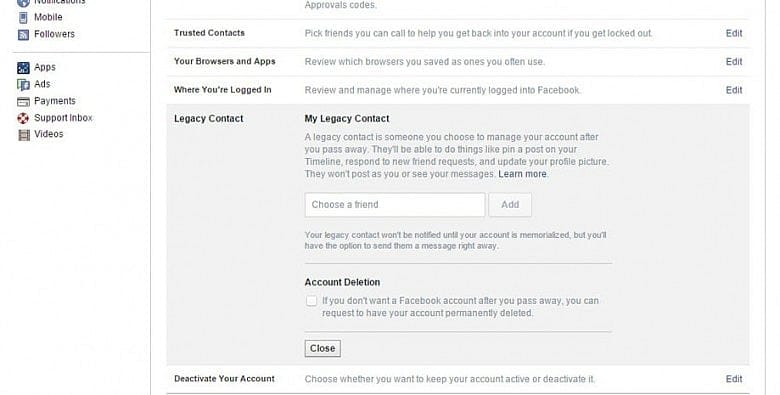The image size is (780, 395).
Task: Click the Add legacy contact button
Action: click(x=510, y=205)
